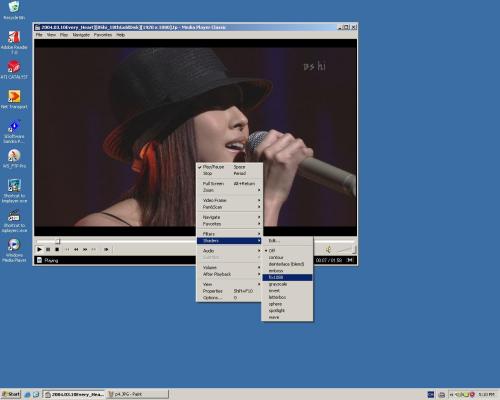500x400 pixels.
Task: Click the Playing status text
Action: click(x=51, y=260)
